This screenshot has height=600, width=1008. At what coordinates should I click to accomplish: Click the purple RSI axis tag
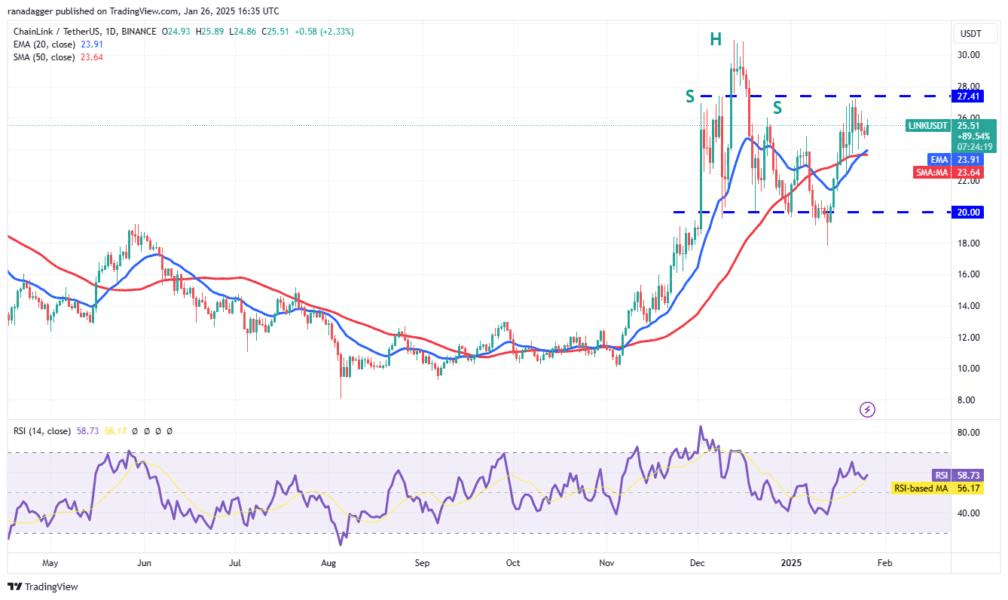coord(941,475)
